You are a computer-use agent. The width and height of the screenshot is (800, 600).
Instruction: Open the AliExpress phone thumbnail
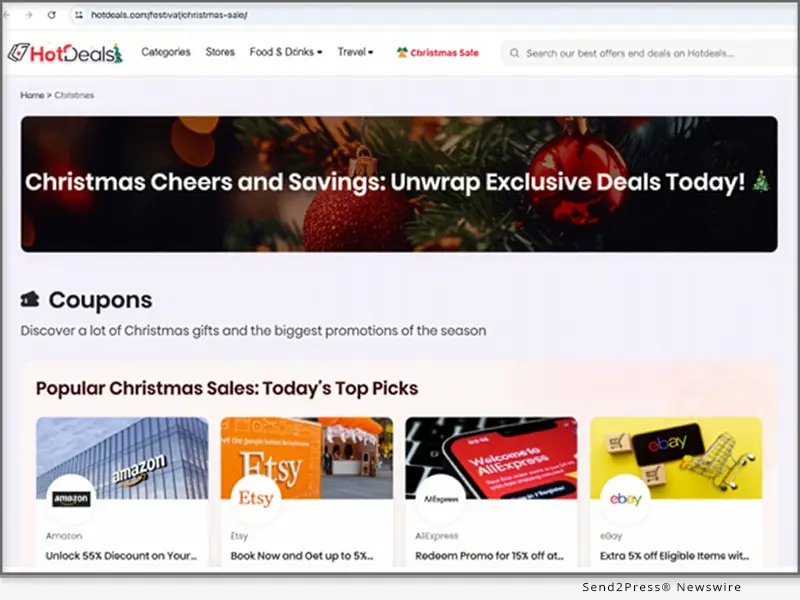point(491,458)
